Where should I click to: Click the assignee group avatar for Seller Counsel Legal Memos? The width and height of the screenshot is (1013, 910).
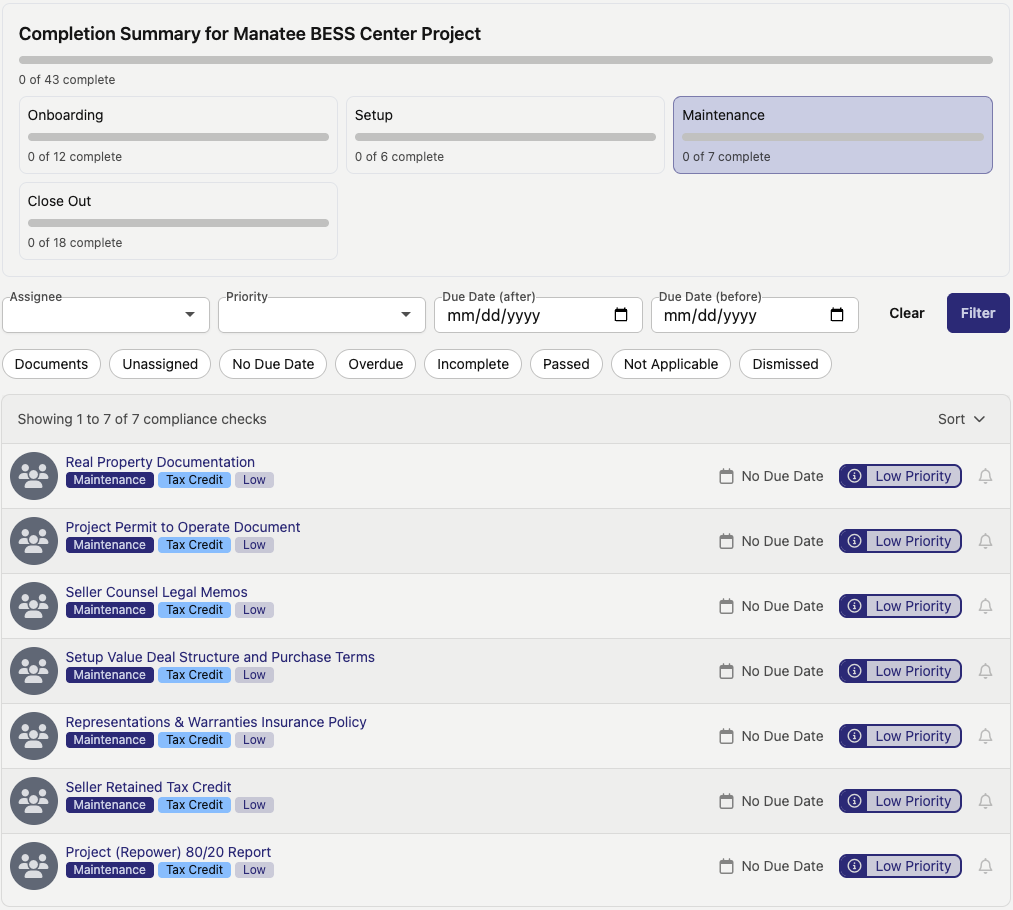[x=34, y=606]
